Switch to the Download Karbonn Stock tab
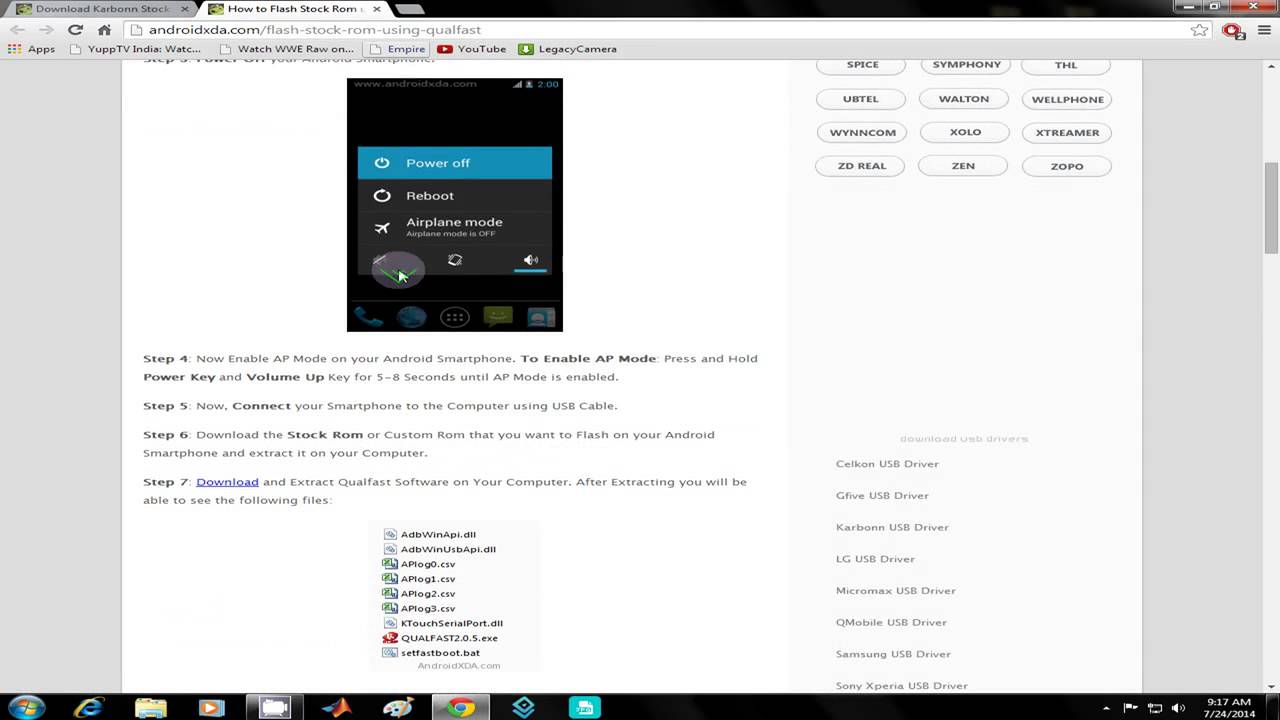The width and height of the screenshot is (1280, 720). point(101,9)
